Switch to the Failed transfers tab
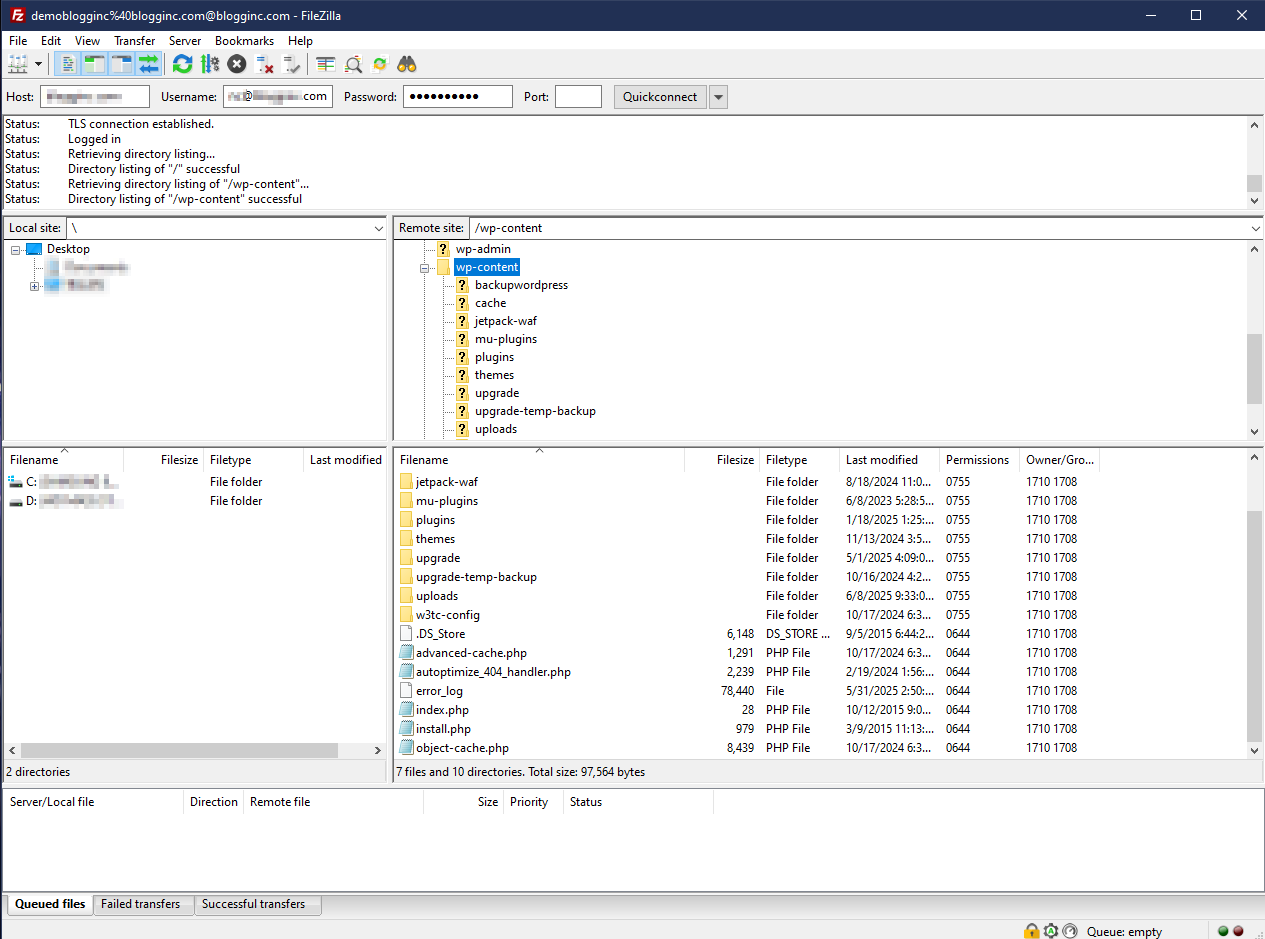The height and width of the screenshot is (939, 1265). click(141, 904)
